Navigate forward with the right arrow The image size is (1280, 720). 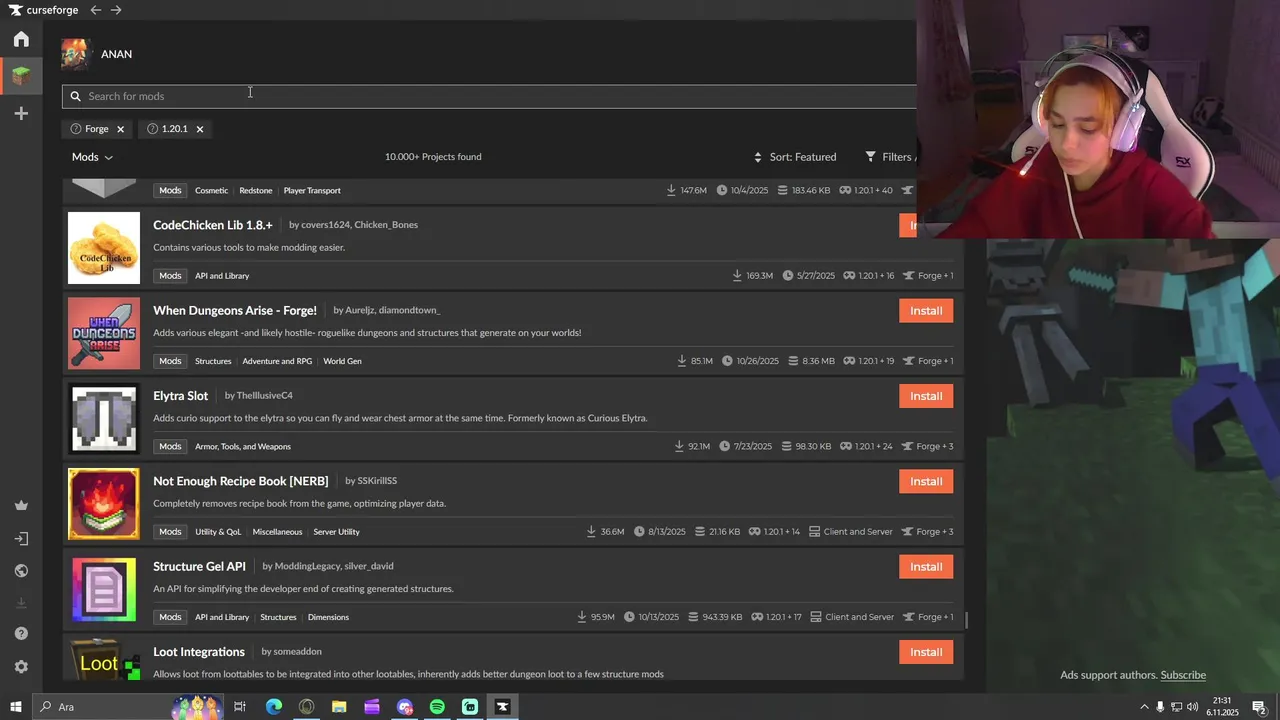(x=116, y=10)
